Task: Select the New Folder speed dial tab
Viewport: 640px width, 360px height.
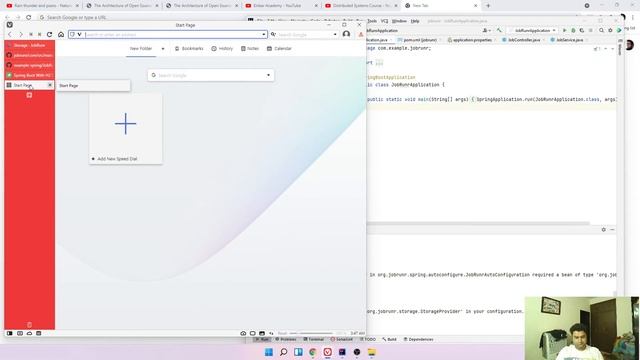Action: pos(141,49)
